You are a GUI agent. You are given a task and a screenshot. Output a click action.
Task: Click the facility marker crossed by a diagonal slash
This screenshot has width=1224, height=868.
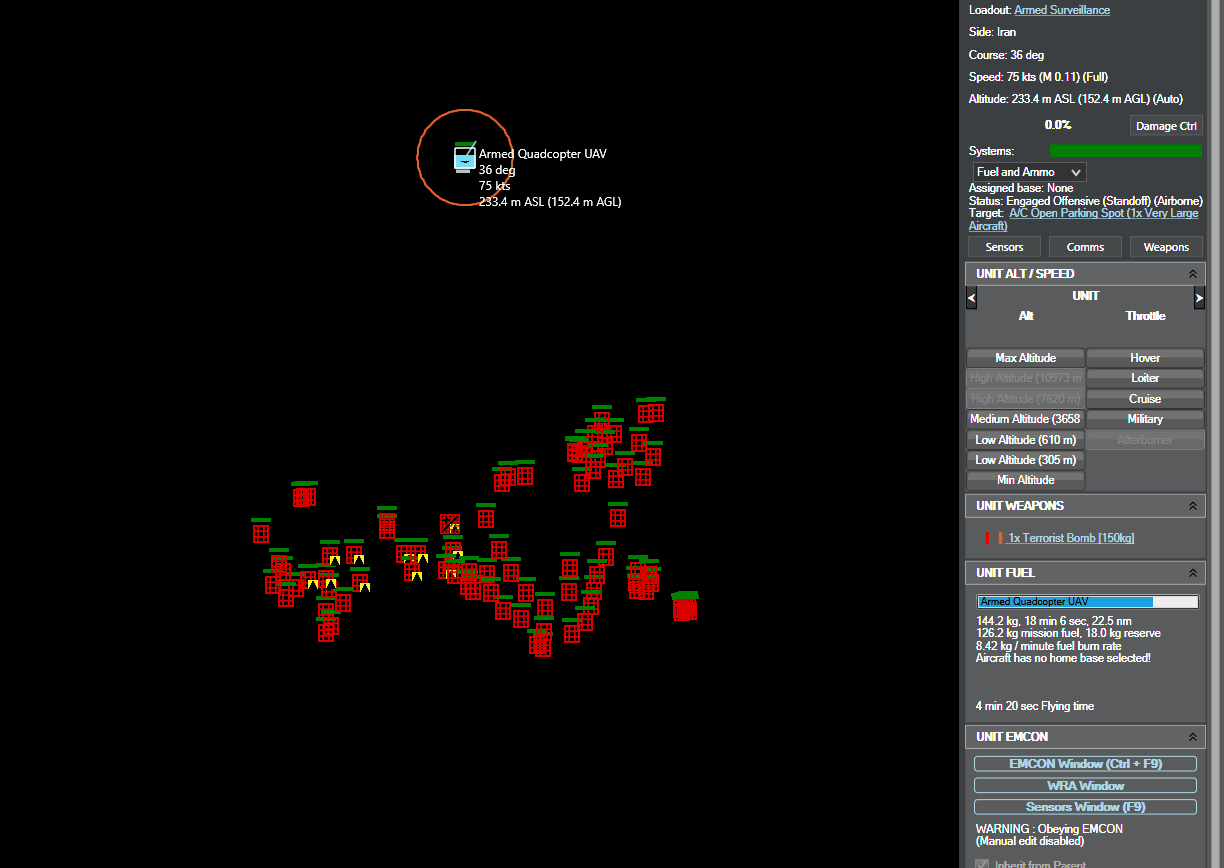point(450,524)
